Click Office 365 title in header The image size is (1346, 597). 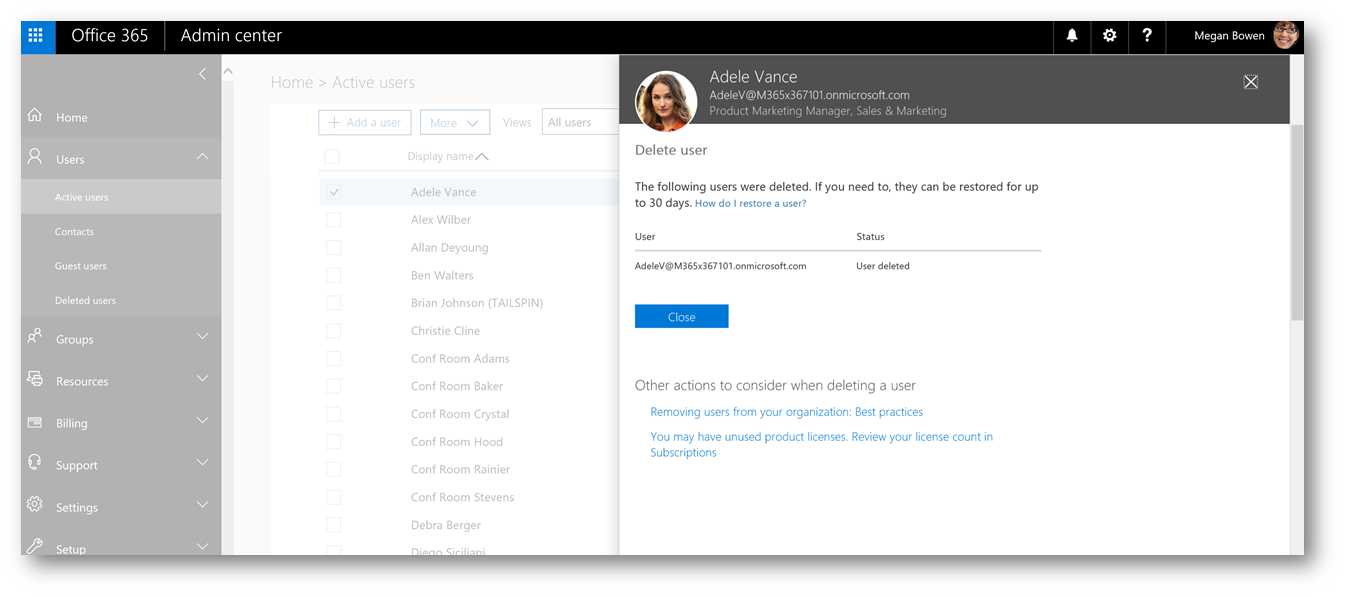click(109, 36)
